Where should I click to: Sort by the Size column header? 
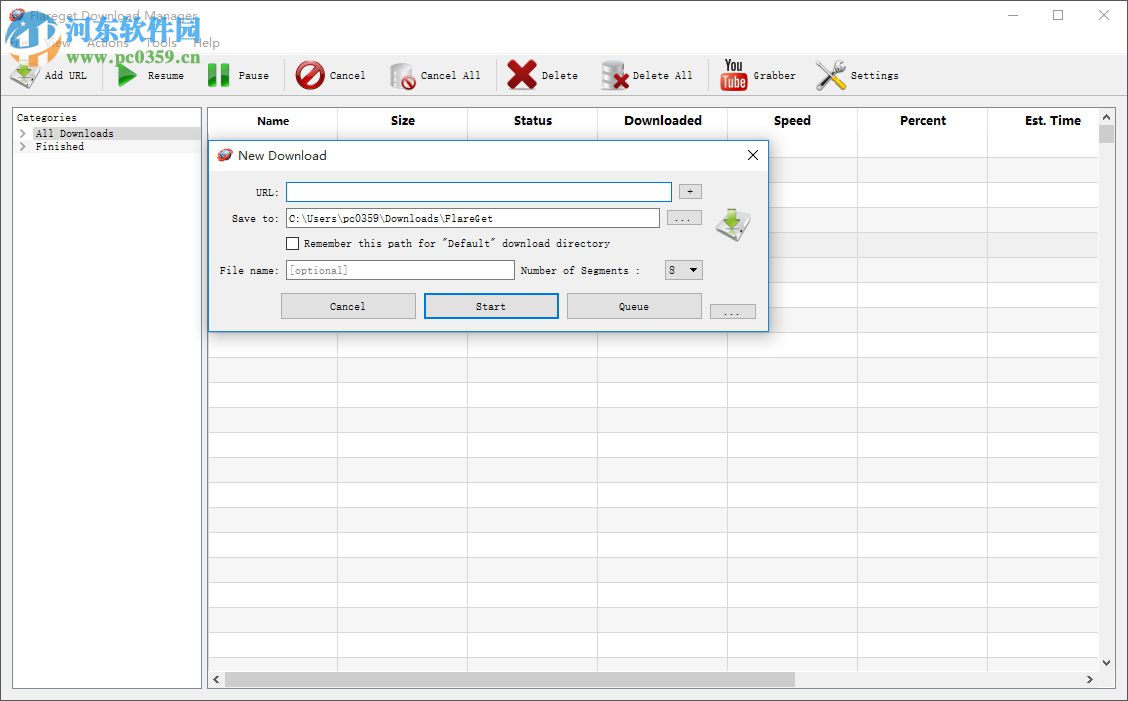coord(403,121)
